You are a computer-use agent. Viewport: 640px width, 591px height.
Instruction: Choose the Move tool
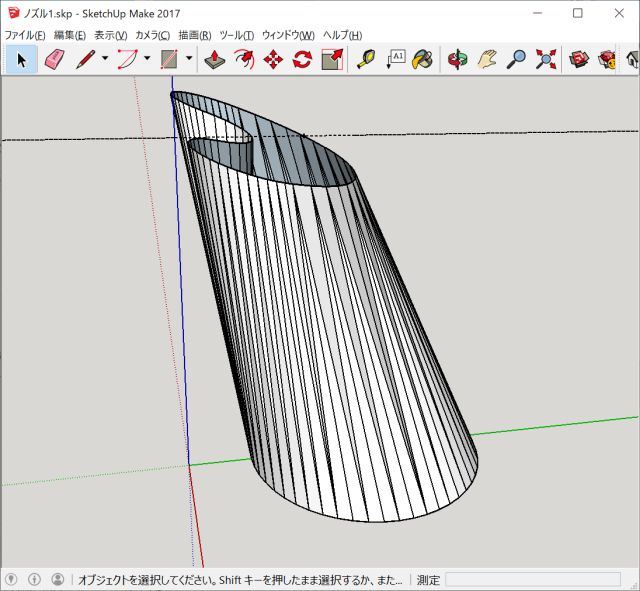[272, 59]
